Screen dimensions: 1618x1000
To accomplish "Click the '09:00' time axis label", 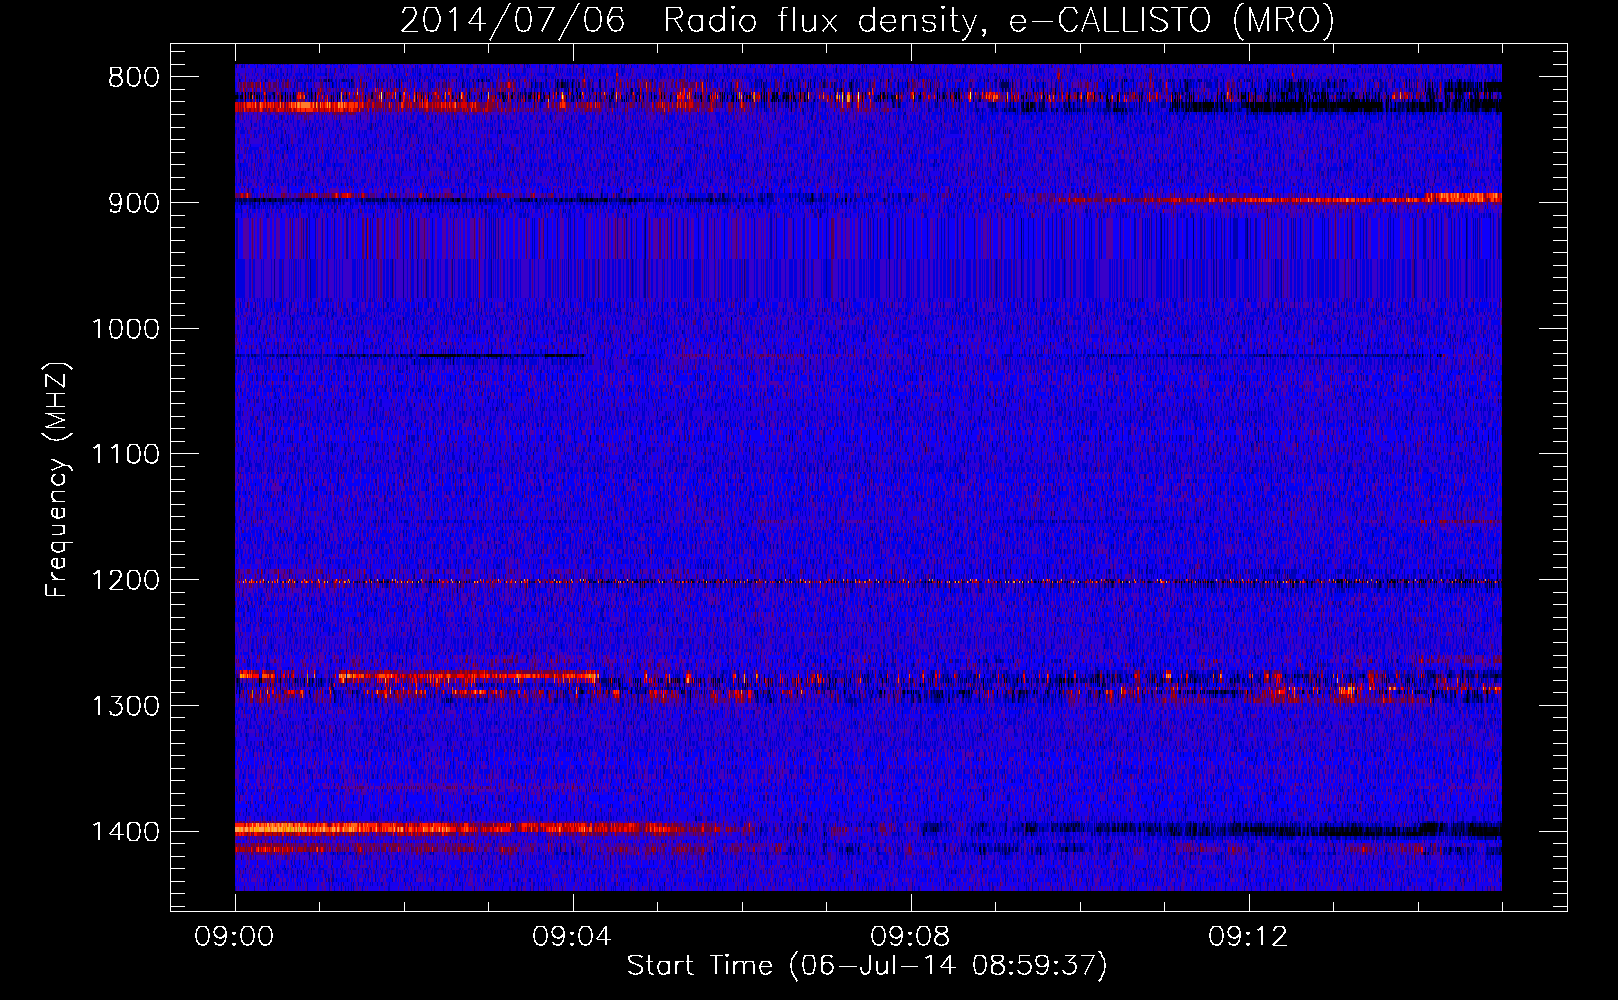I will point(235,937).
